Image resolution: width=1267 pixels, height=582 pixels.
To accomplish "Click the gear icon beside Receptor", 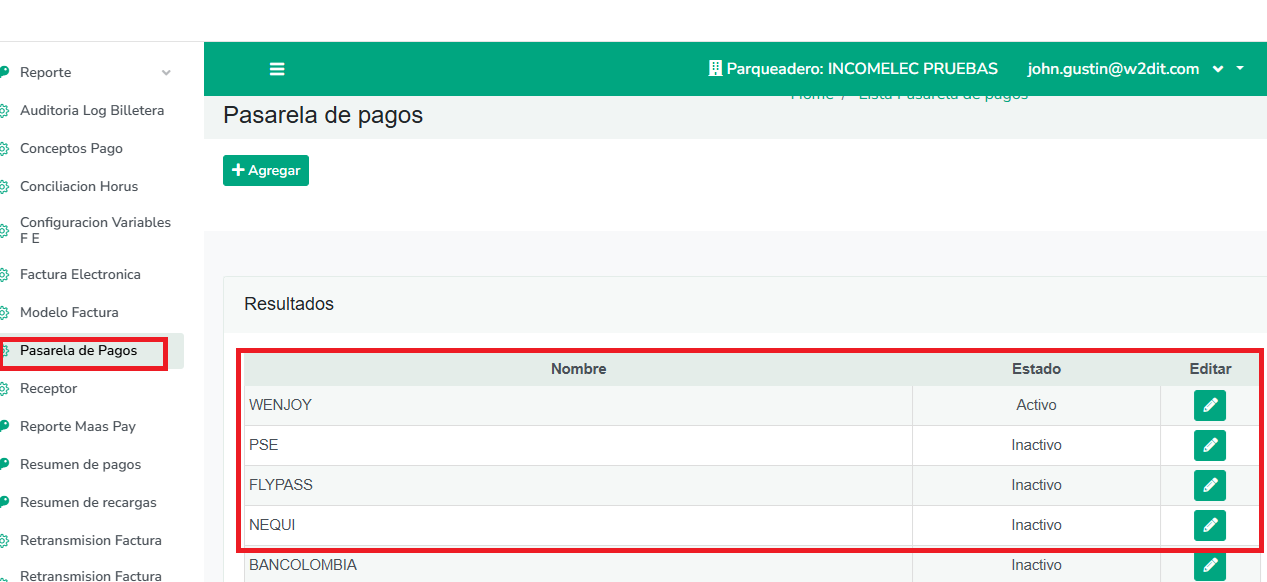I will coord(4,389).
